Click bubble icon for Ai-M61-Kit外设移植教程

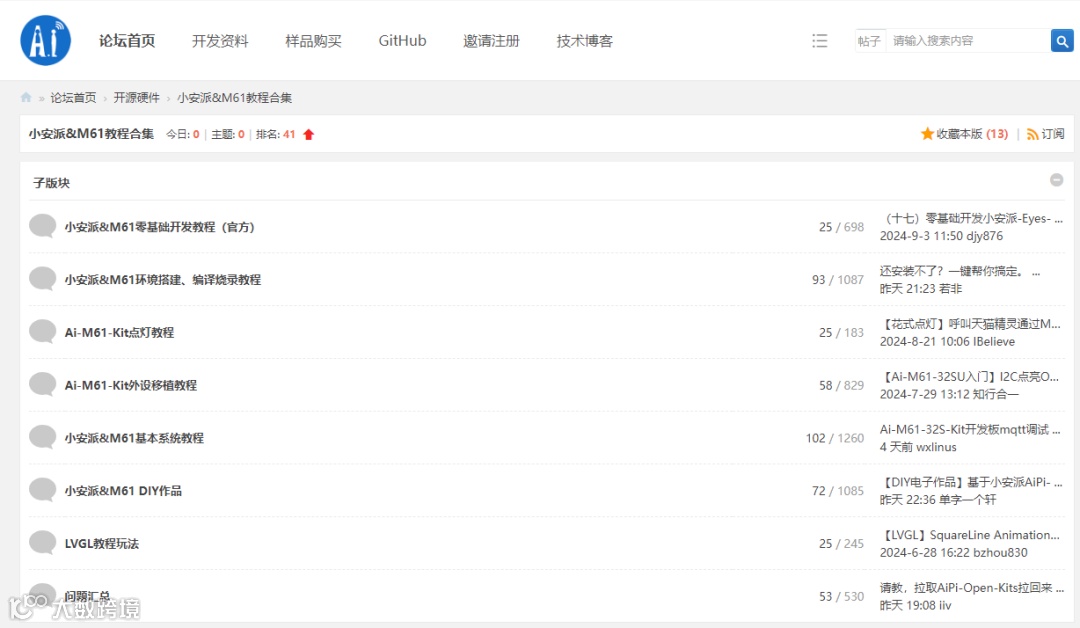[43, 384]
